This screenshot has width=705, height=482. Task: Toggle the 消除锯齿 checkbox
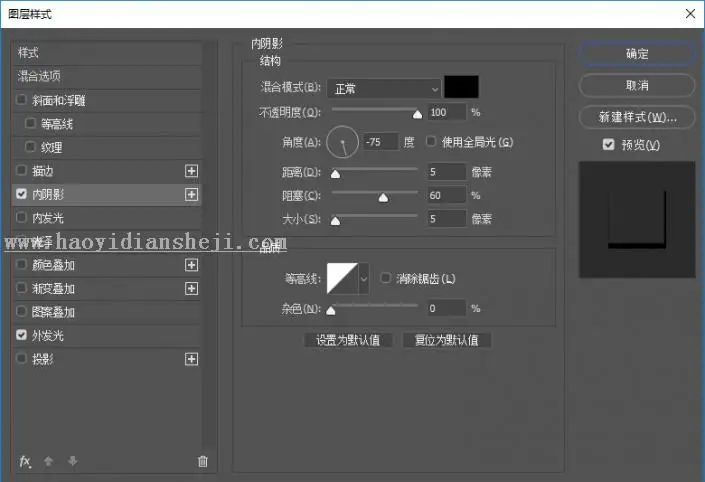(385, 278)
